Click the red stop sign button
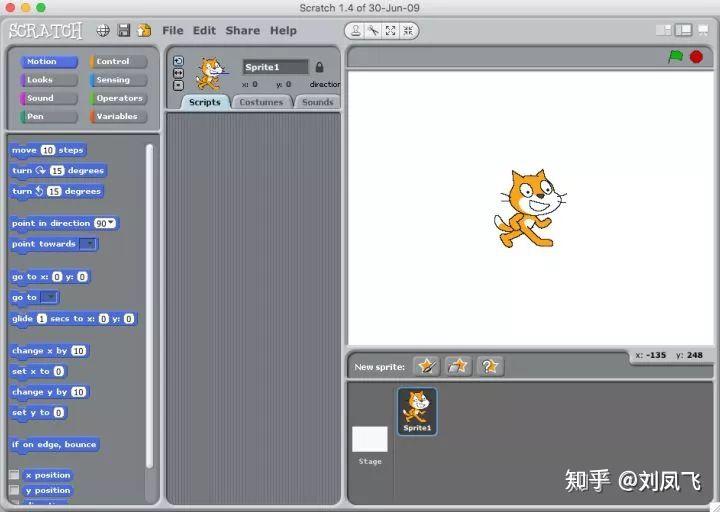This screenshot has width=720, height=512. point(697,57)
